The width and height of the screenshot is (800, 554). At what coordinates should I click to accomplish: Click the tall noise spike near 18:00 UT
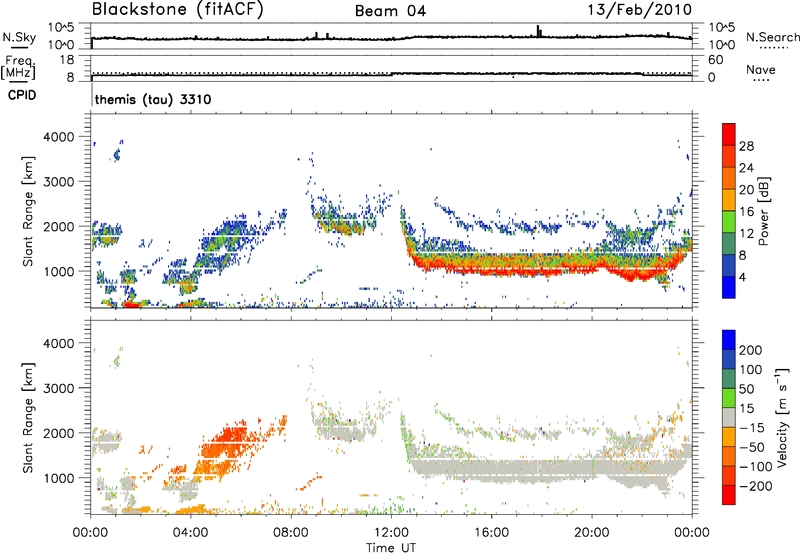[x=538, y=31]
